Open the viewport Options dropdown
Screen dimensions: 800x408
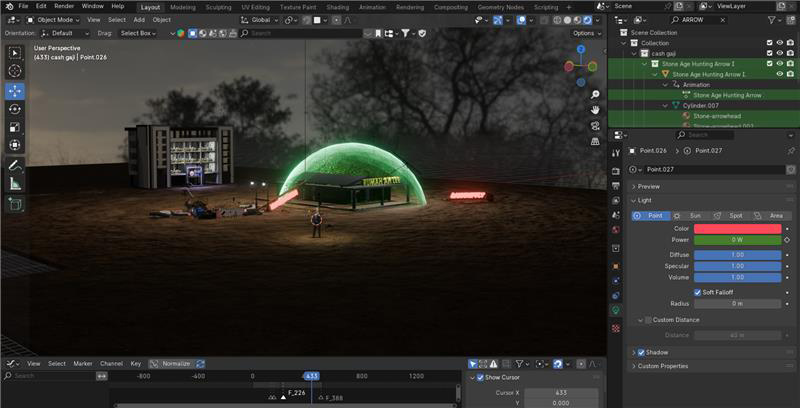click(x=587, y=33)
